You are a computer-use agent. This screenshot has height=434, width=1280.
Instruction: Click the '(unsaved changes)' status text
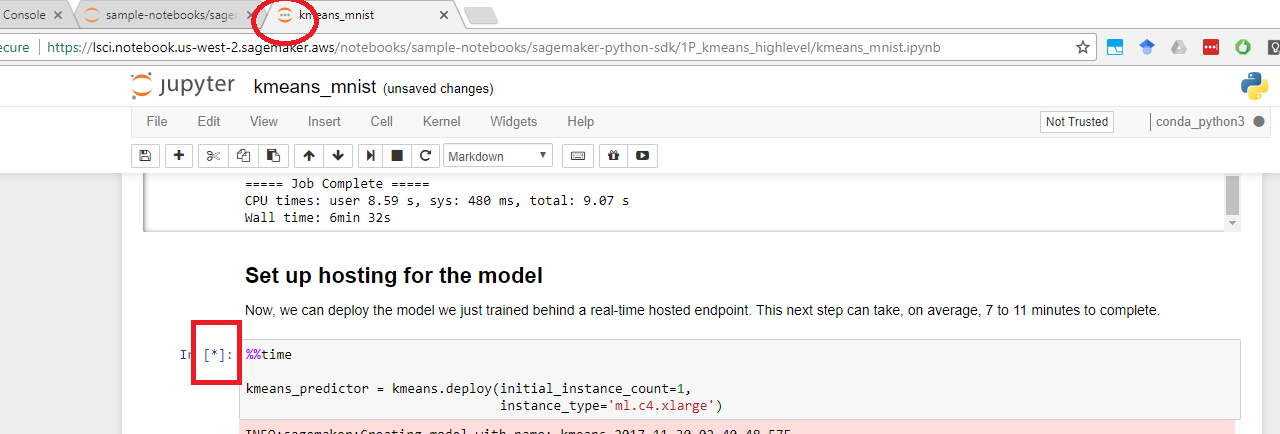point(438,89)
